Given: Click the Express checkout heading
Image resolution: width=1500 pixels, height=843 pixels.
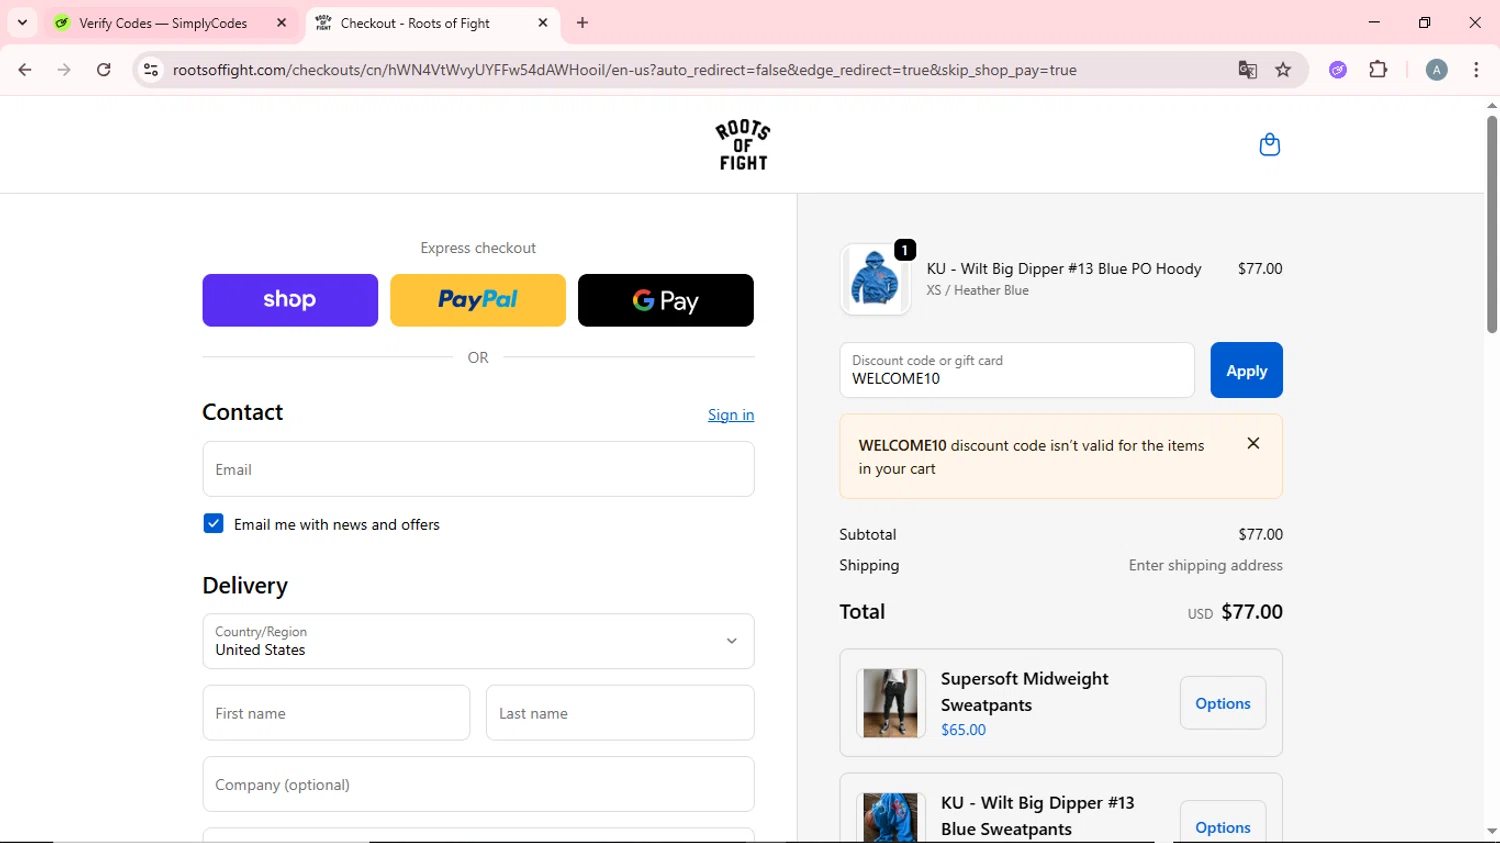Looking at the screenshot, I should (478, 248).
